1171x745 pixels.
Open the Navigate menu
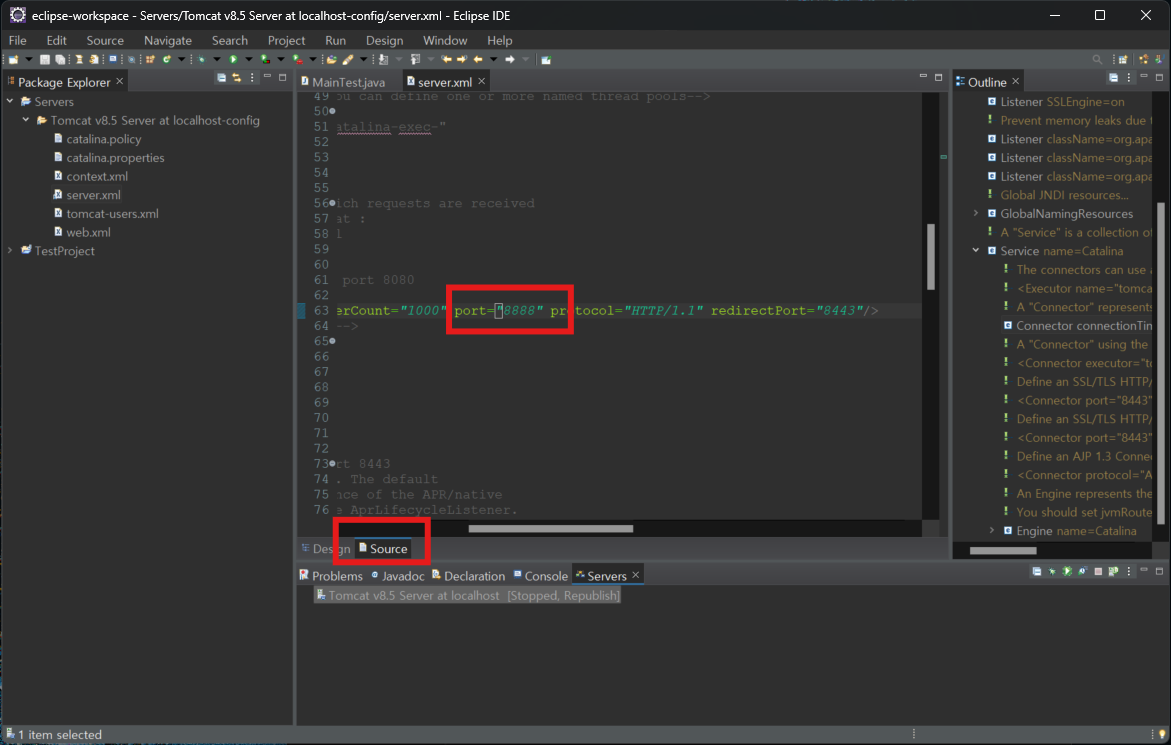(x=167, y=40)
